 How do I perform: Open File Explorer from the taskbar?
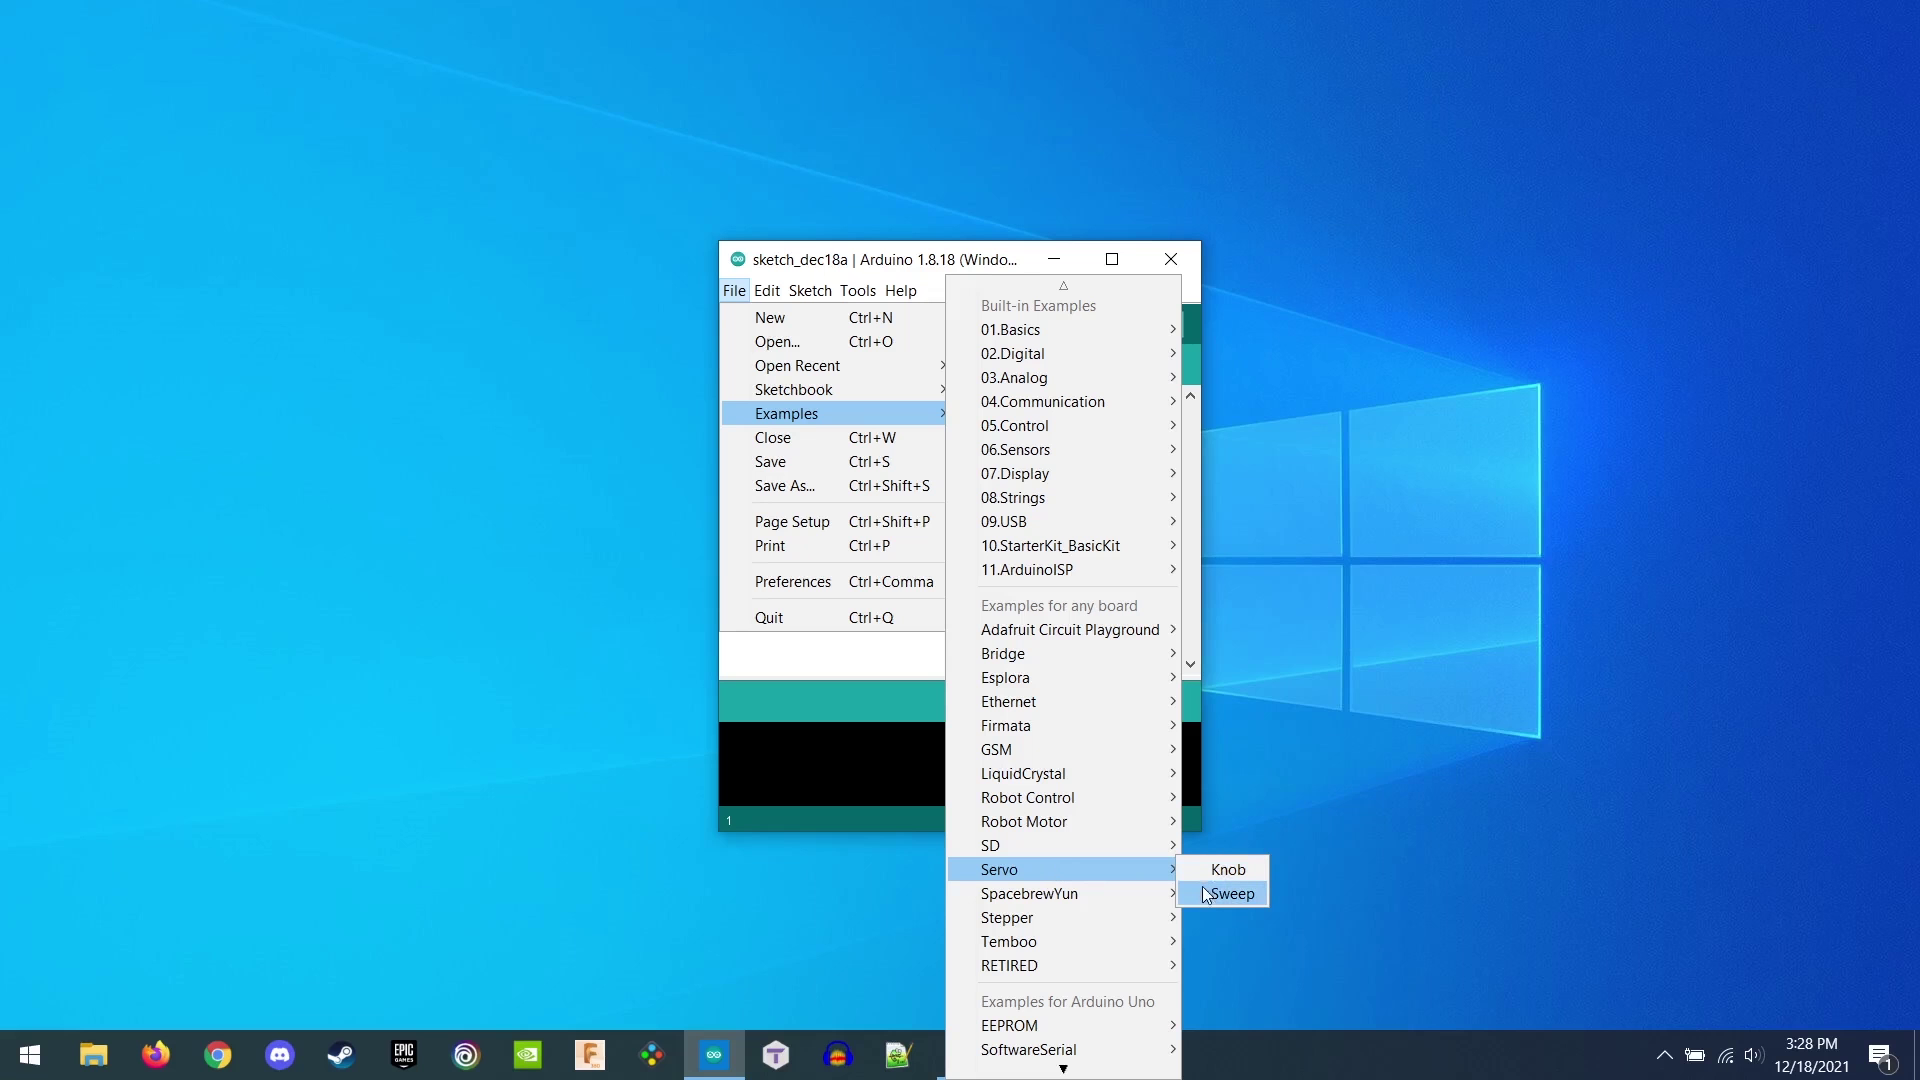[93, 1055]
